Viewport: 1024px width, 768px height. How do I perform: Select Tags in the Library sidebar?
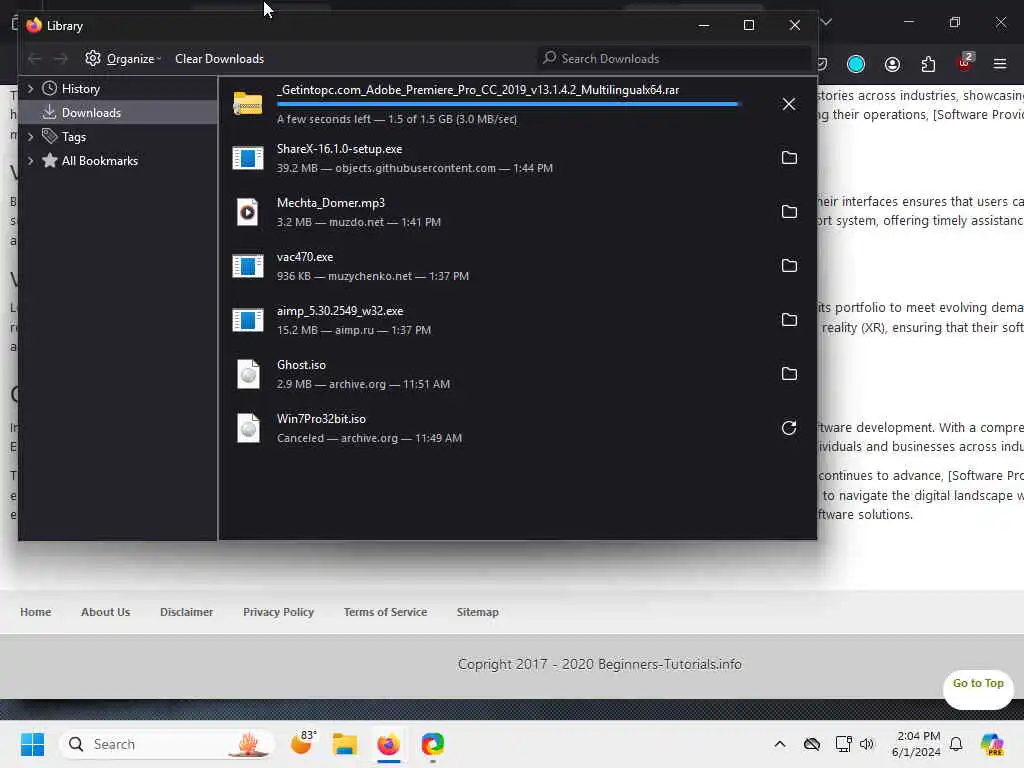pos(73,137)
